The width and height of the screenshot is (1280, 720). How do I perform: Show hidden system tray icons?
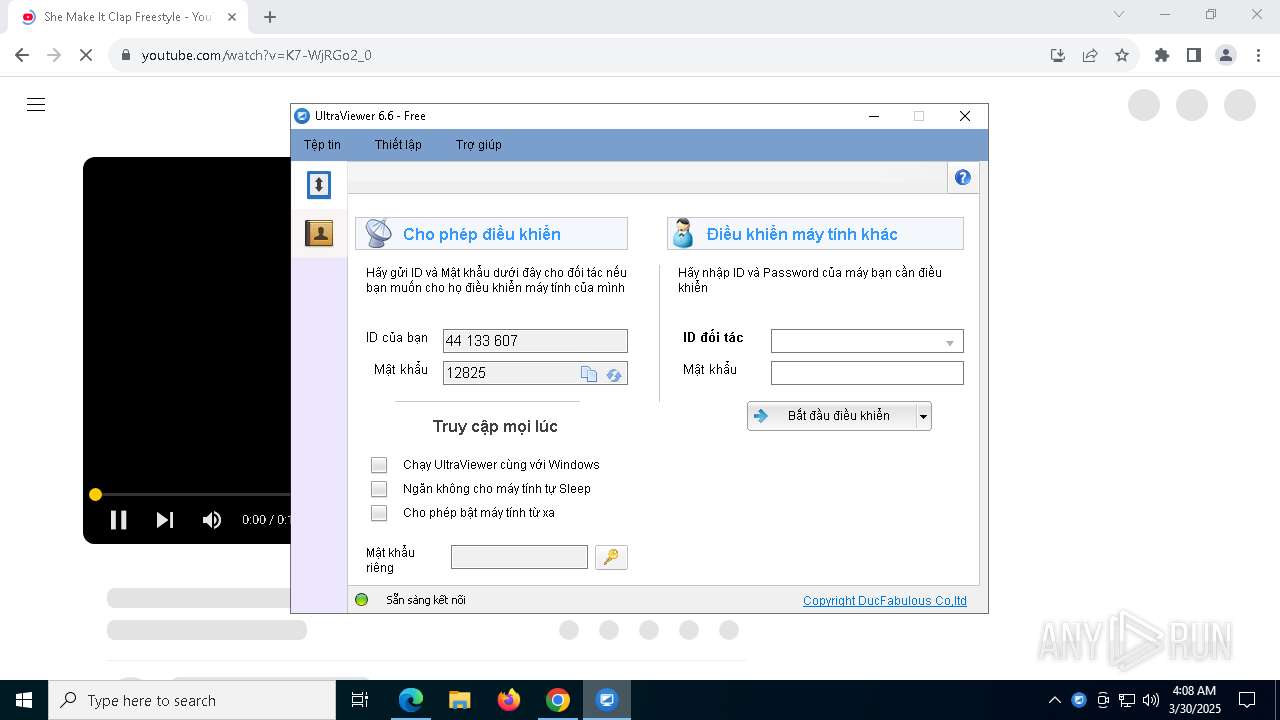pyautogui.click(x=1055, y=700)
